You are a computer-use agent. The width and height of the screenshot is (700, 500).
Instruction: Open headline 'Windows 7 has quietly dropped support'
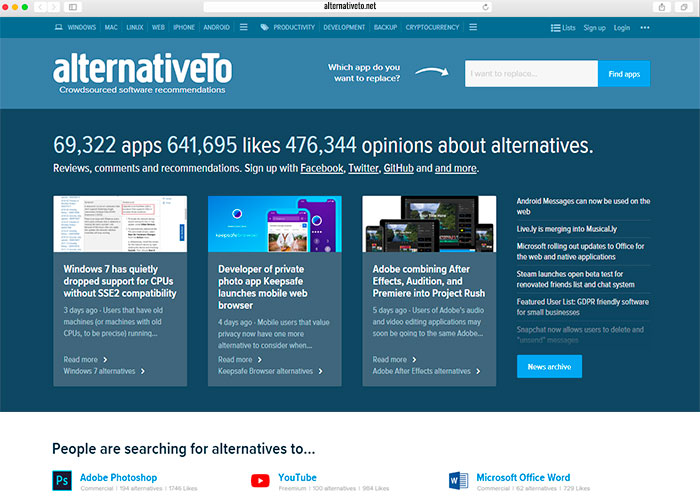point(120,281)
